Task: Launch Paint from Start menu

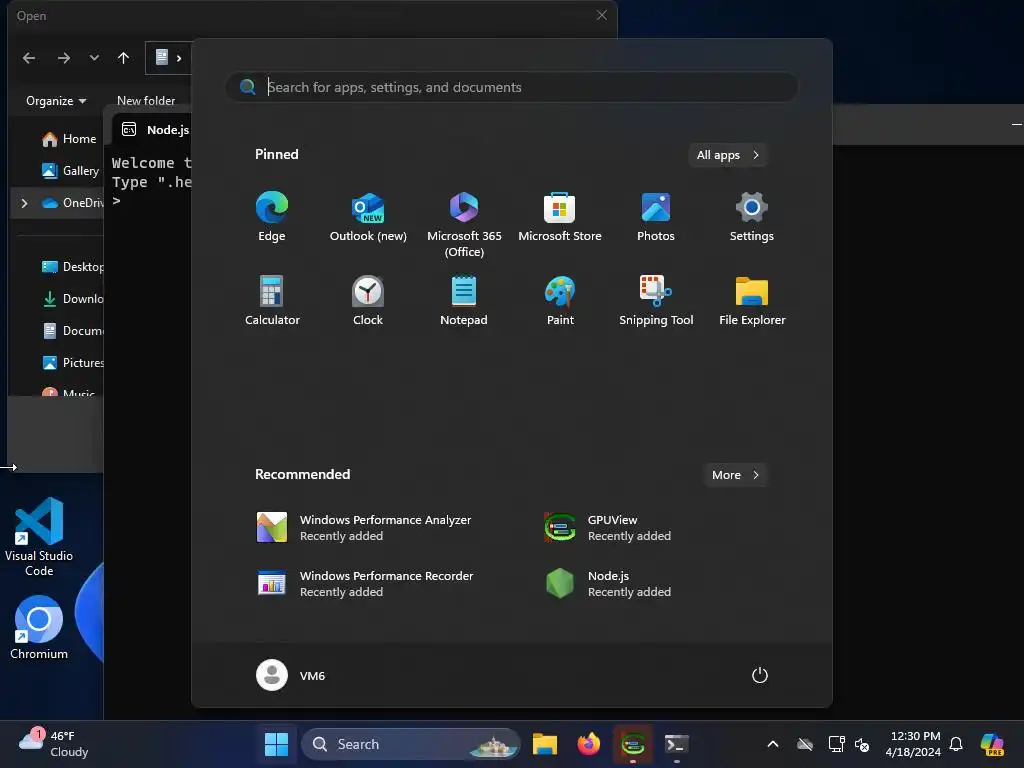Action: click(x=560, y=301)
